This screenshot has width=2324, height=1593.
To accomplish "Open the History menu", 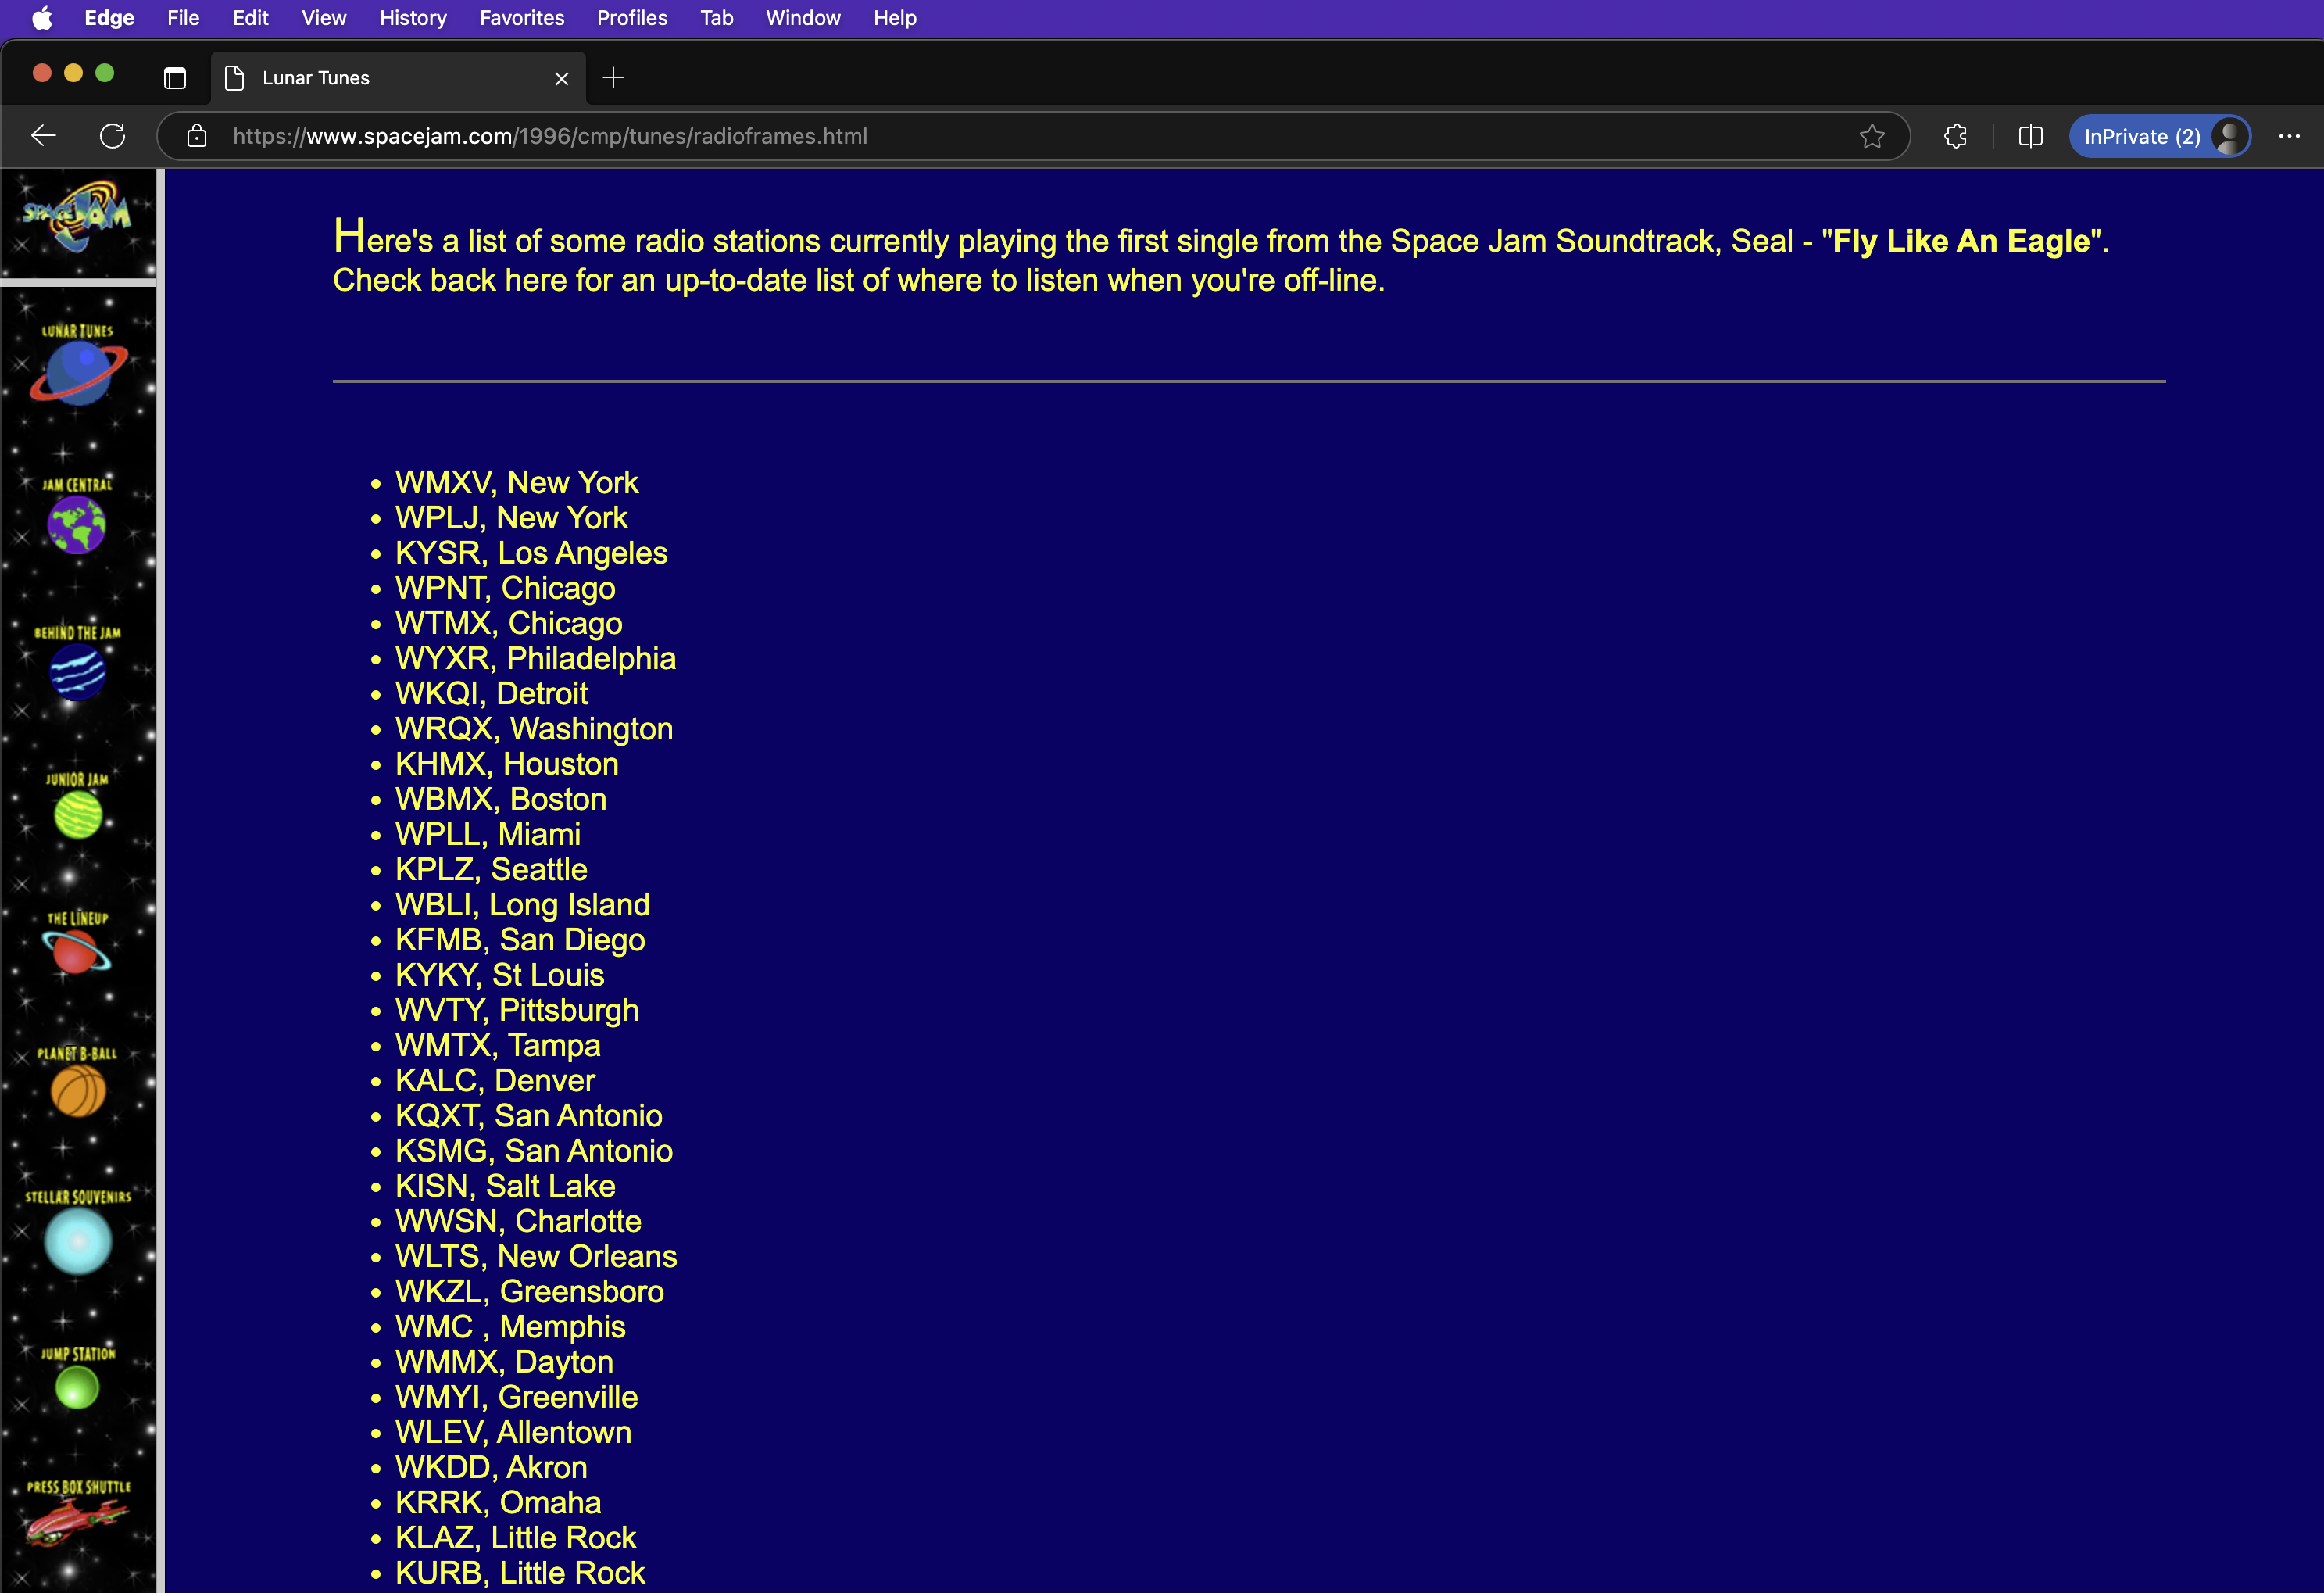I will [413, 18].
